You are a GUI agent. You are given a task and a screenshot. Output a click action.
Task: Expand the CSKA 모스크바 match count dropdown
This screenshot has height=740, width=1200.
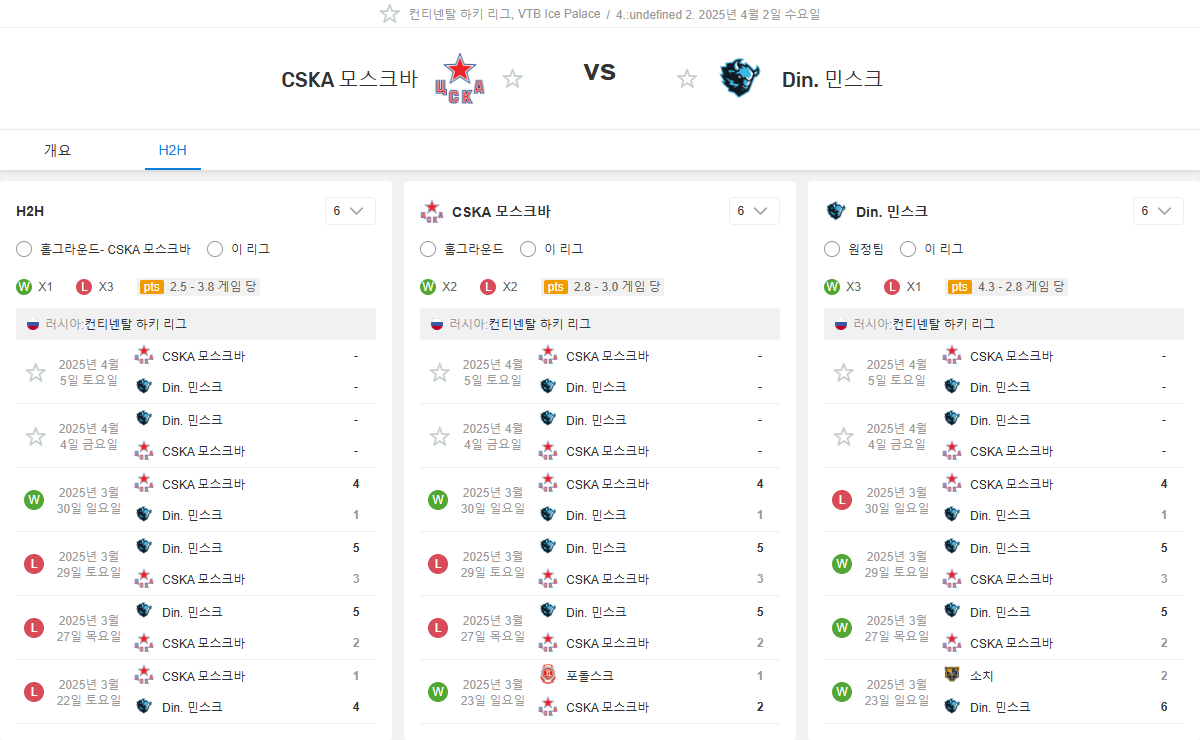pyautogui.click(x=754, y=211)
